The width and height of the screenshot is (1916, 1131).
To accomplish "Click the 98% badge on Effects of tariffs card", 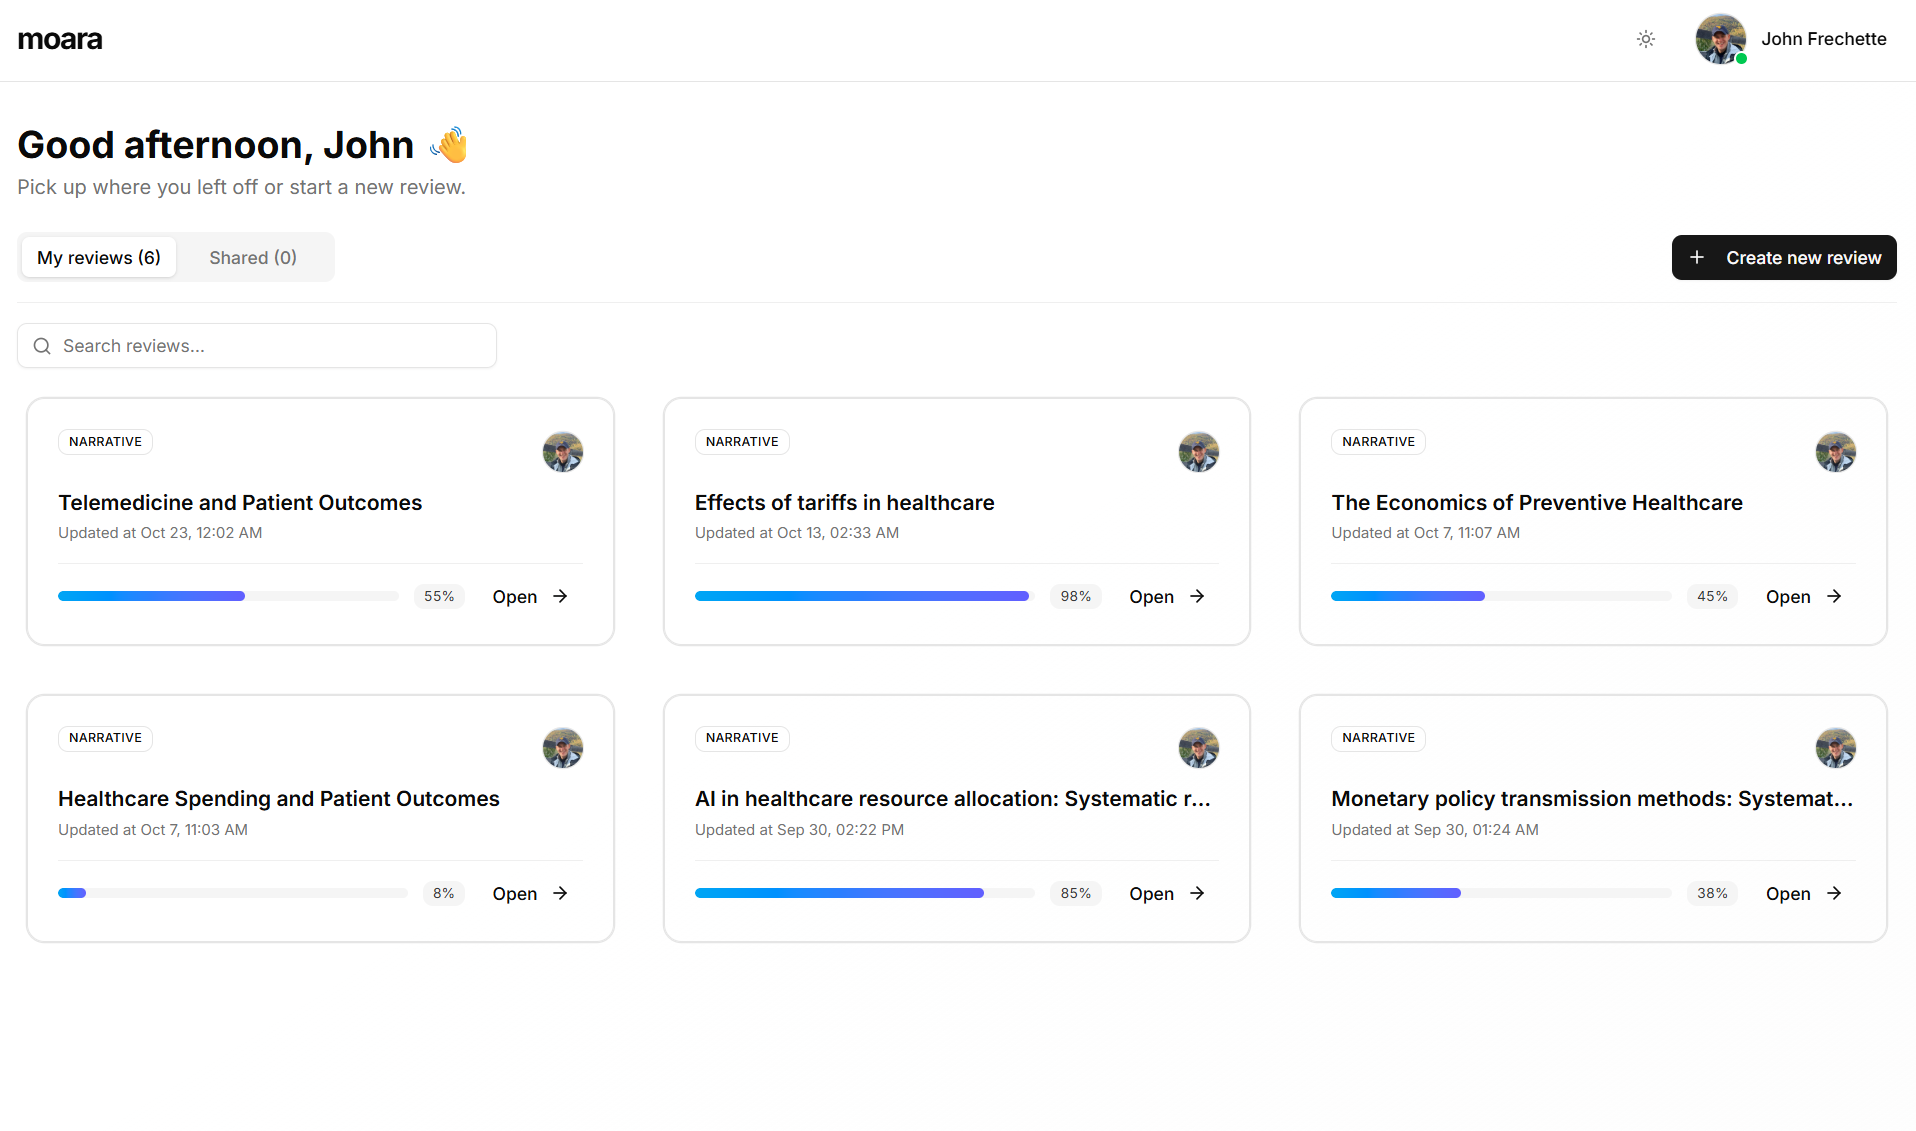I will [1075, 596].
